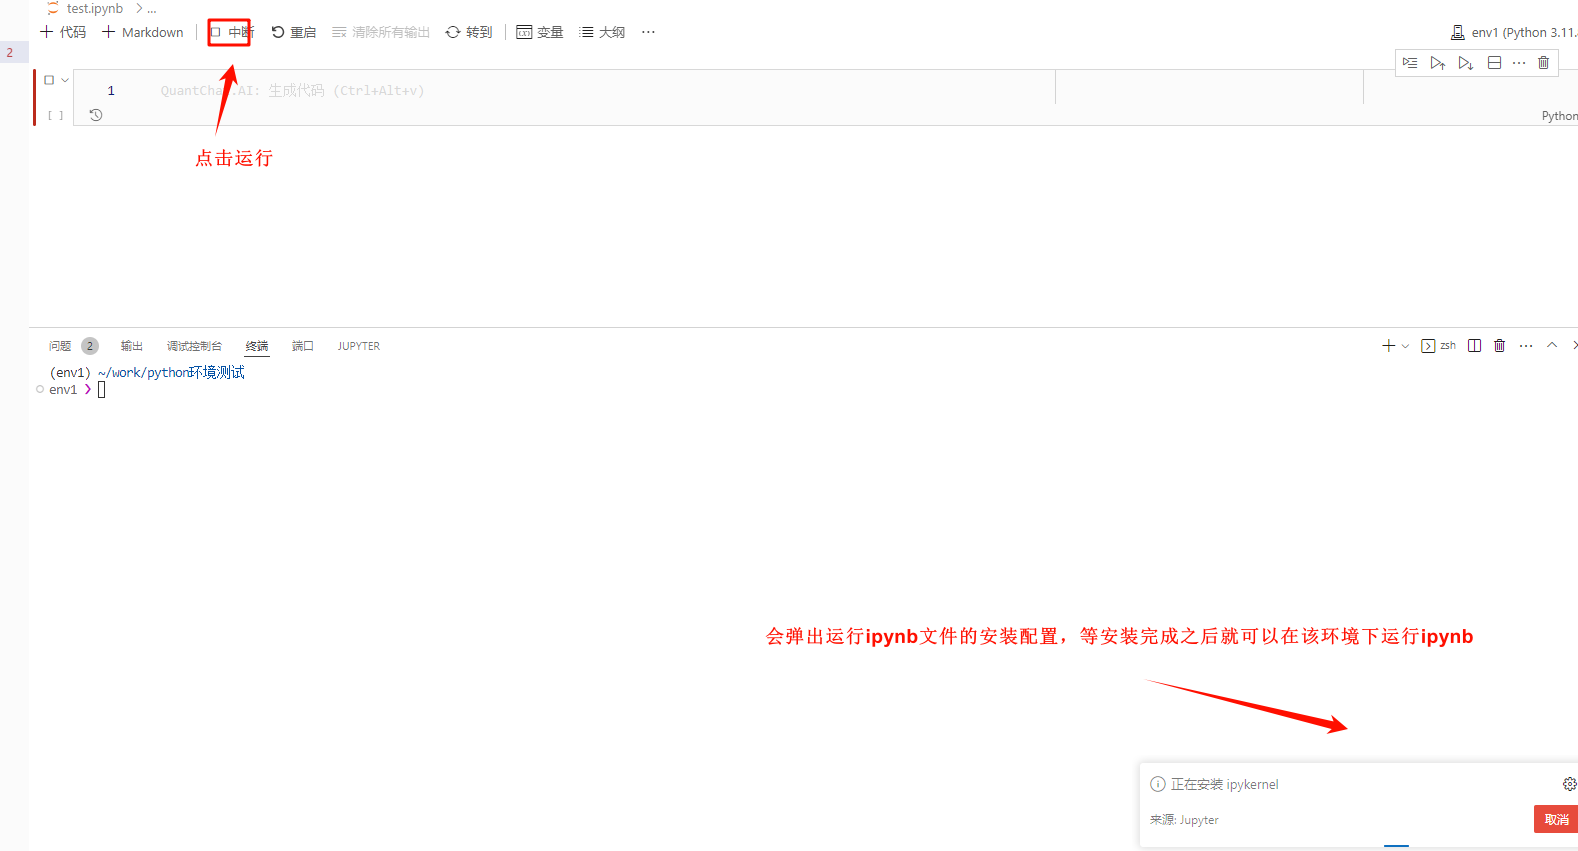Image resolution: width=1578 pixels, height=851 pixels.
Task: Select kernel env1 (Python 3.11) picker
Action: (1514, 32)
